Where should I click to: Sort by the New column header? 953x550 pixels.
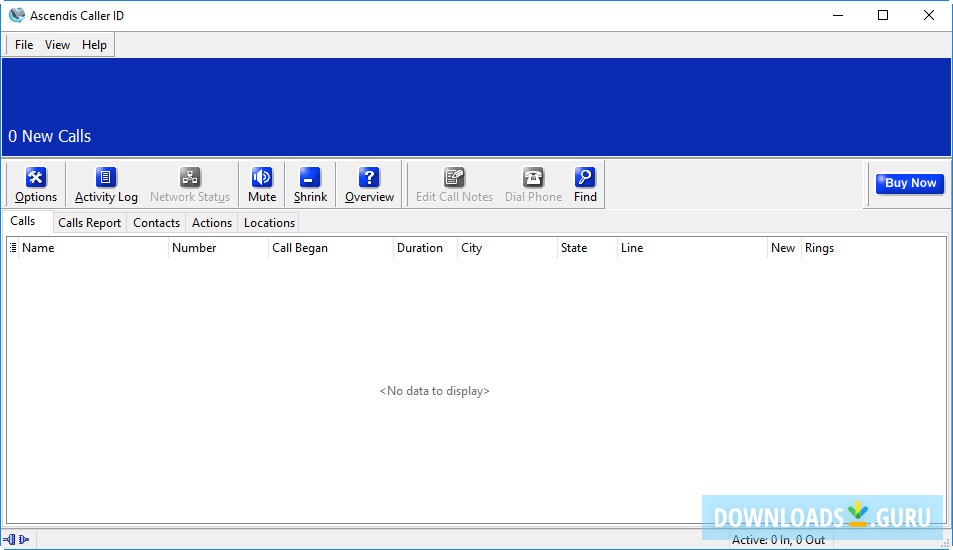tap(783, 247)
